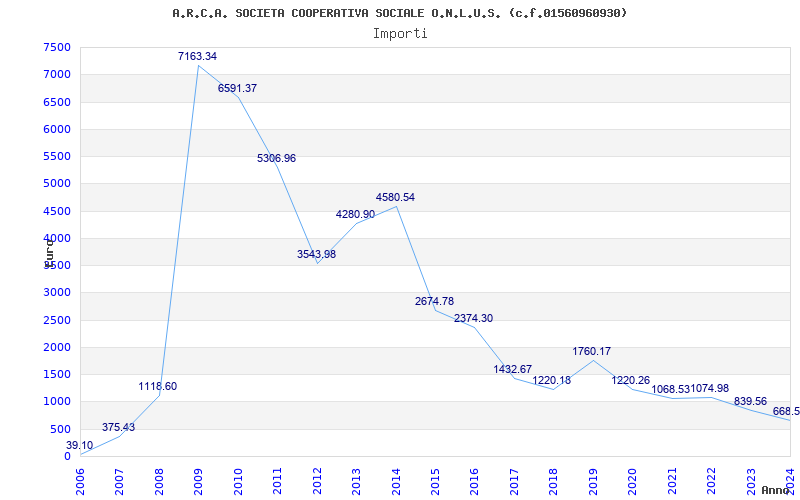Image resolution: width=800 pixels, height=500 pixels.
Task: Click the 2500 y-axis tick label
Action: (57, 320)
